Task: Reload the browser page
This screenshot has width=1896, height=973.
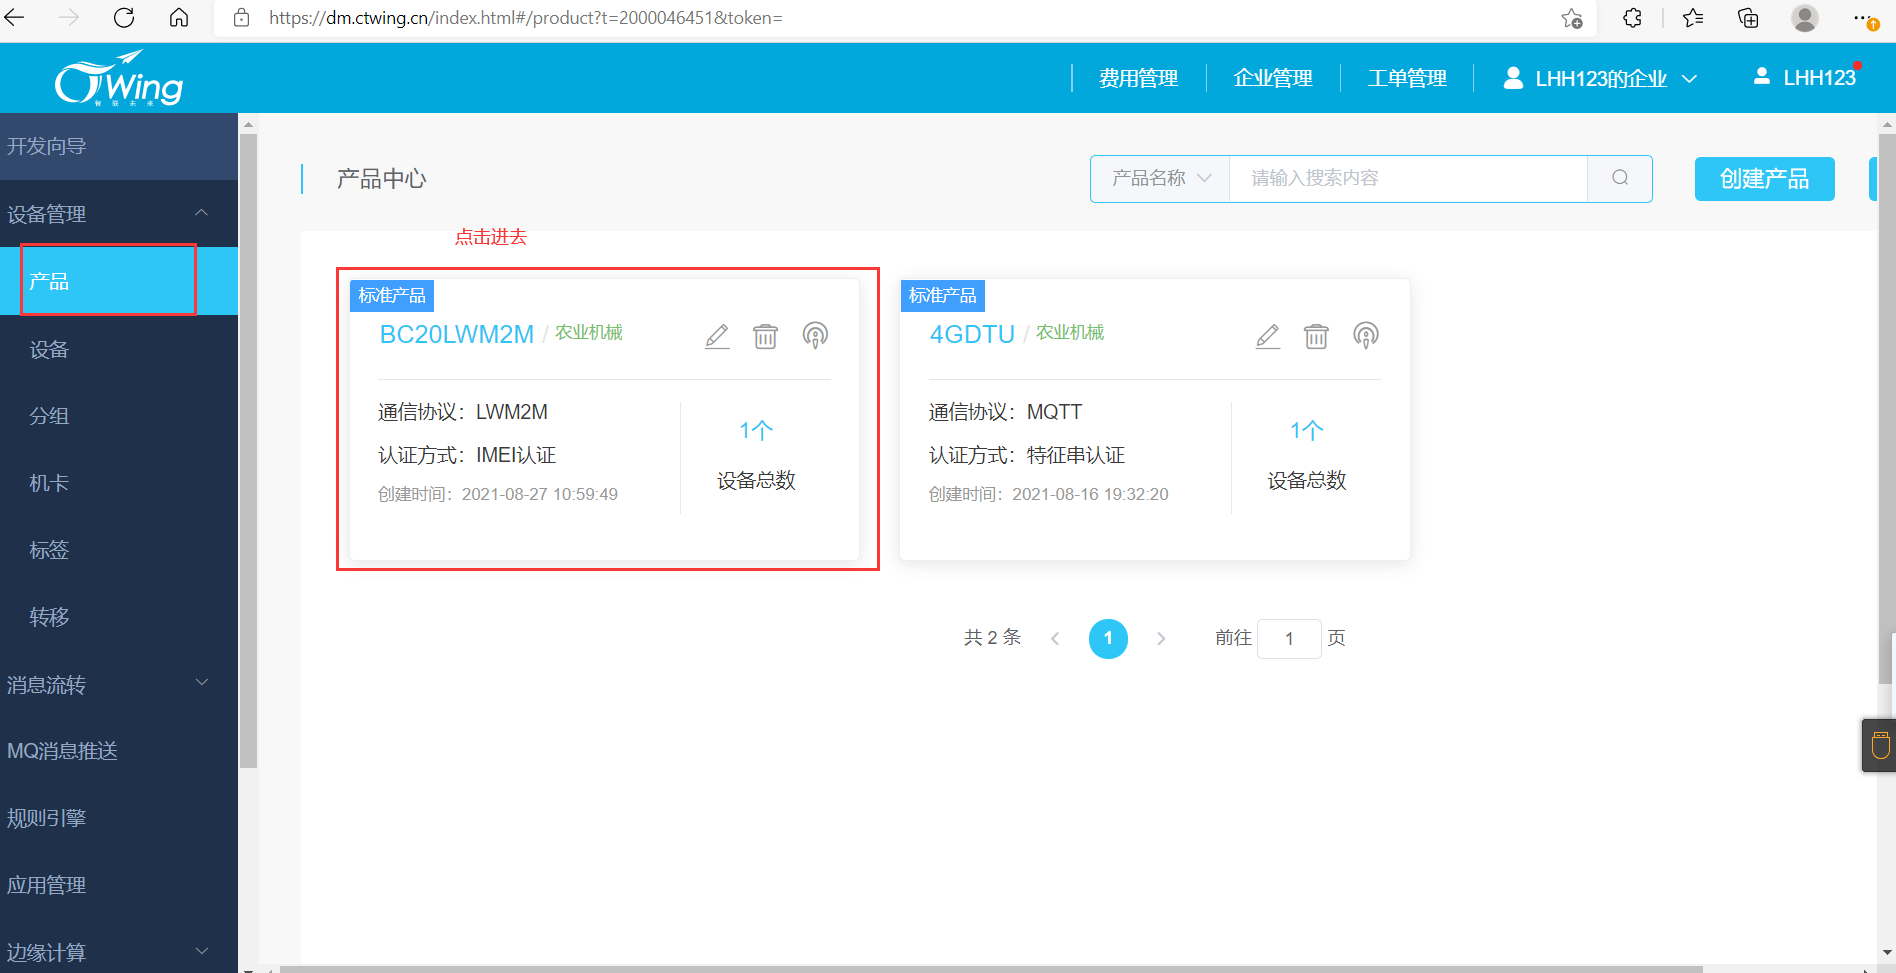Action: [x=124, y=18]
